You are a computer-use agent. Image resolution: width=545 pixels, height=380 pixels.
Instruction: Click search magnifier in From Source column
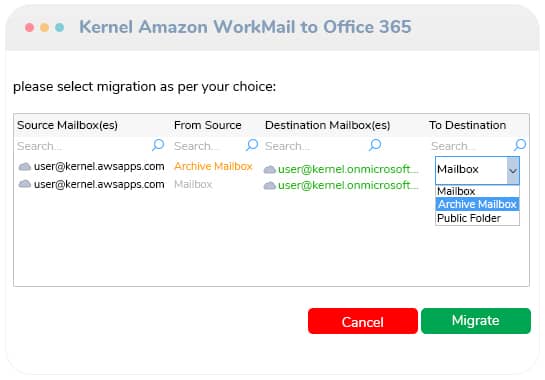(x=252, y=145)
